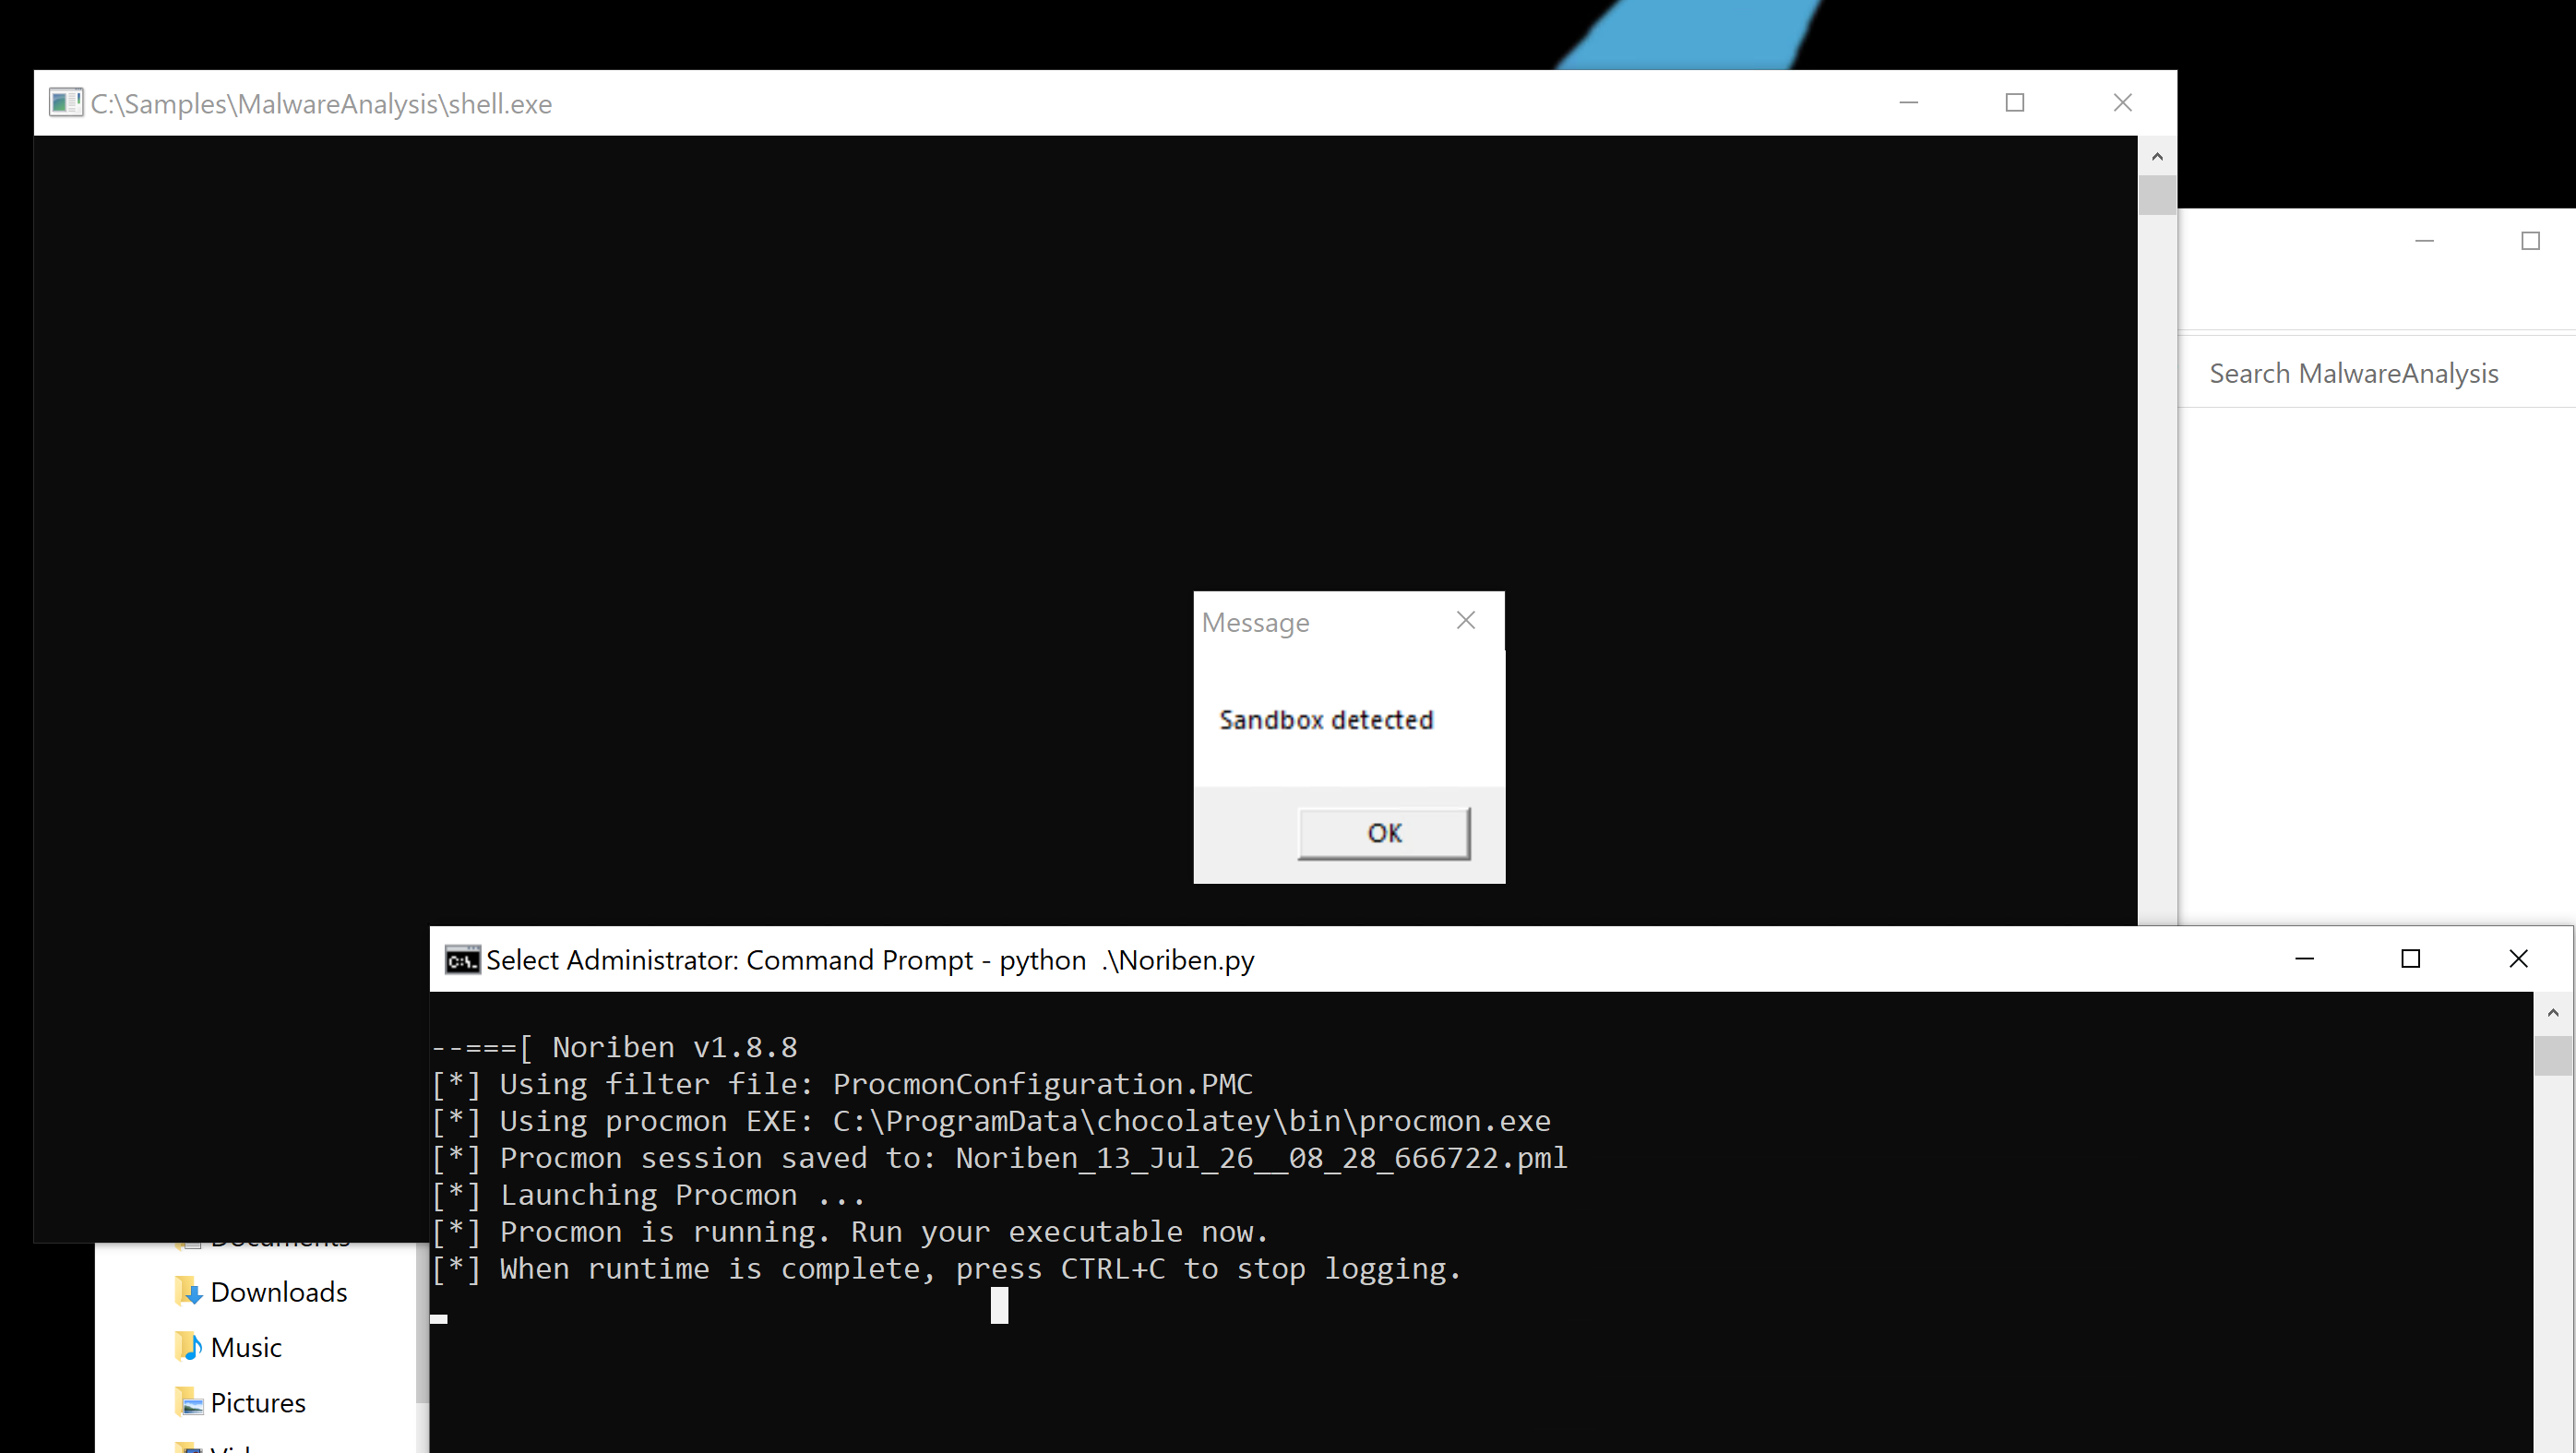Image resolution: width=2576 pixels, height=1453 pixels.
Task: Click the 'press CTRL+C to stop logging' line
Action: click(x=946, y=1270)
